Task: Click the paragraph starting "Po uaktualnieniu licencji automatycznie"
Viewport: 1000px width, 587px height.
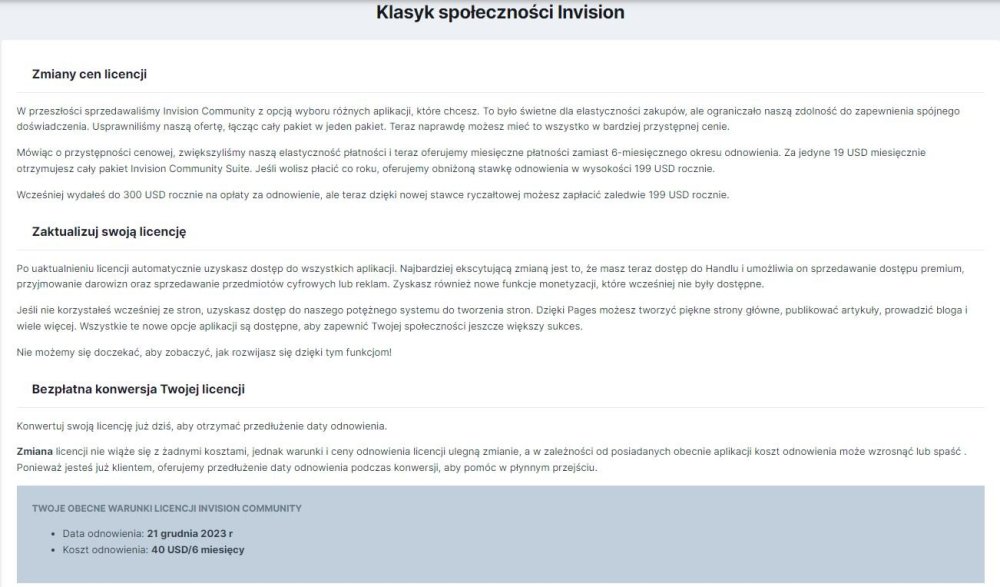Action: click(x=490, y=276)
